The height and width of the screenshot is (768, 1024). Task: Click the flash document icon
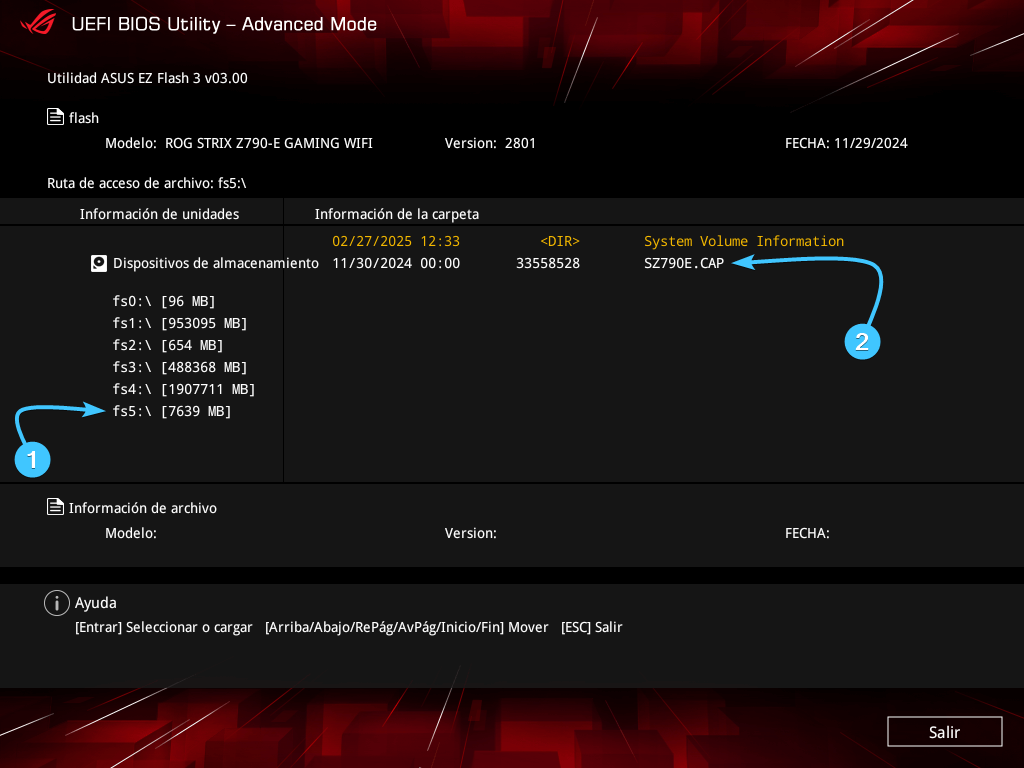56,117
